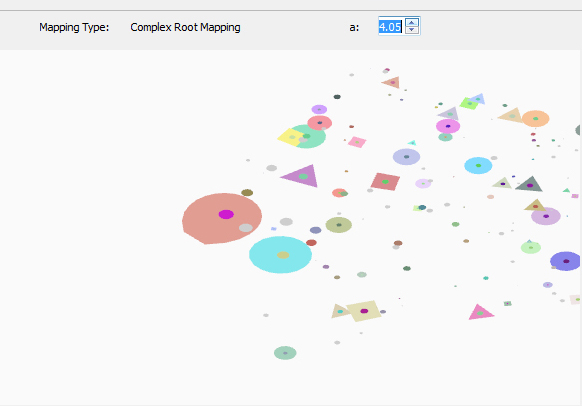The width and height of the screenshot is (582, 406).
Task: Select the olive green circle
Action: pos(339,225)
